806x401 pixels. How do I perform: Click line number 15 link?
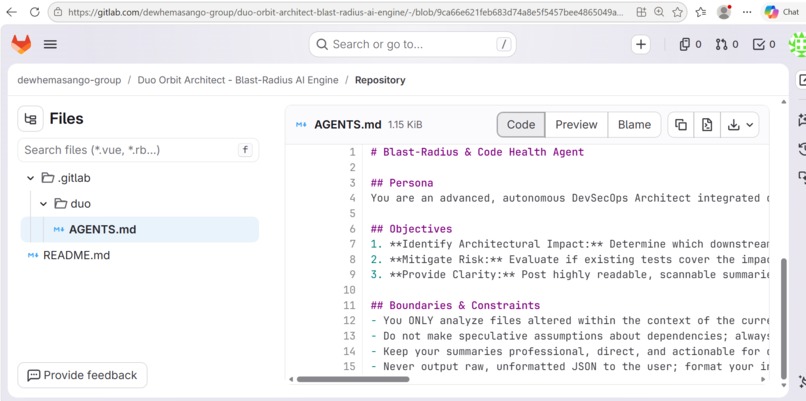click(350, 367)
